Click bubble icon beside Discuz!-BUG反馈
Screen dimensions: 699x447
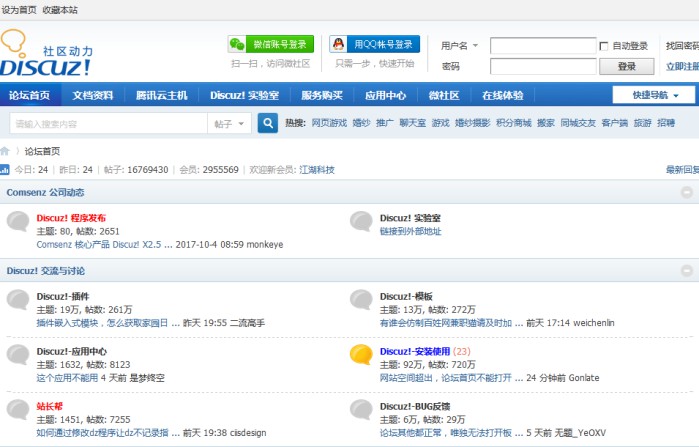tap(361, 410)
